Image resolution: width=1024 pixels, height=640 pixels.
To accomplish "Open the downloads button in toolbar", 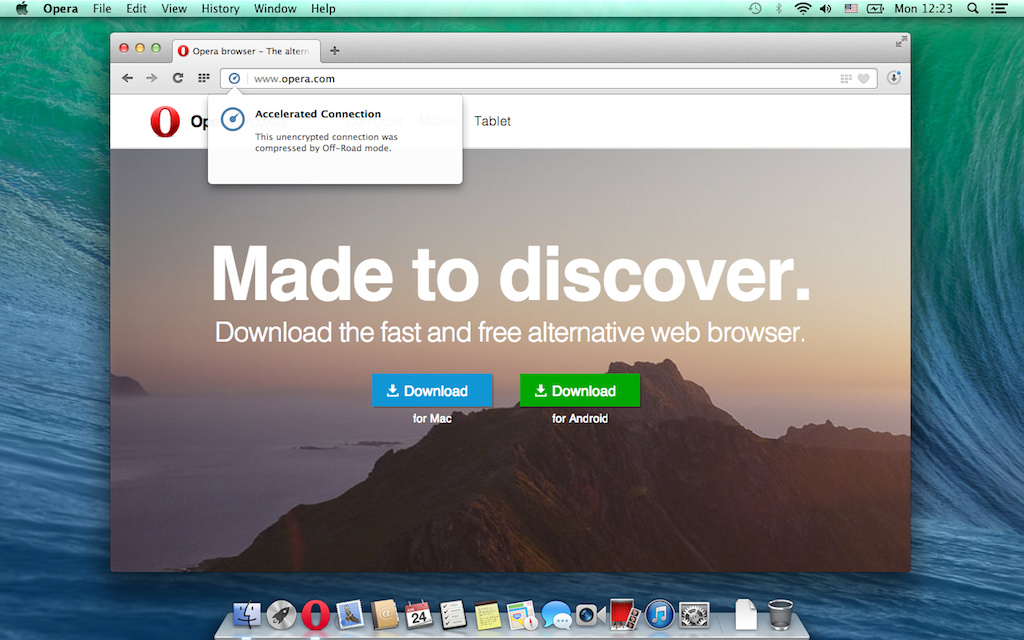I will 894,78.
